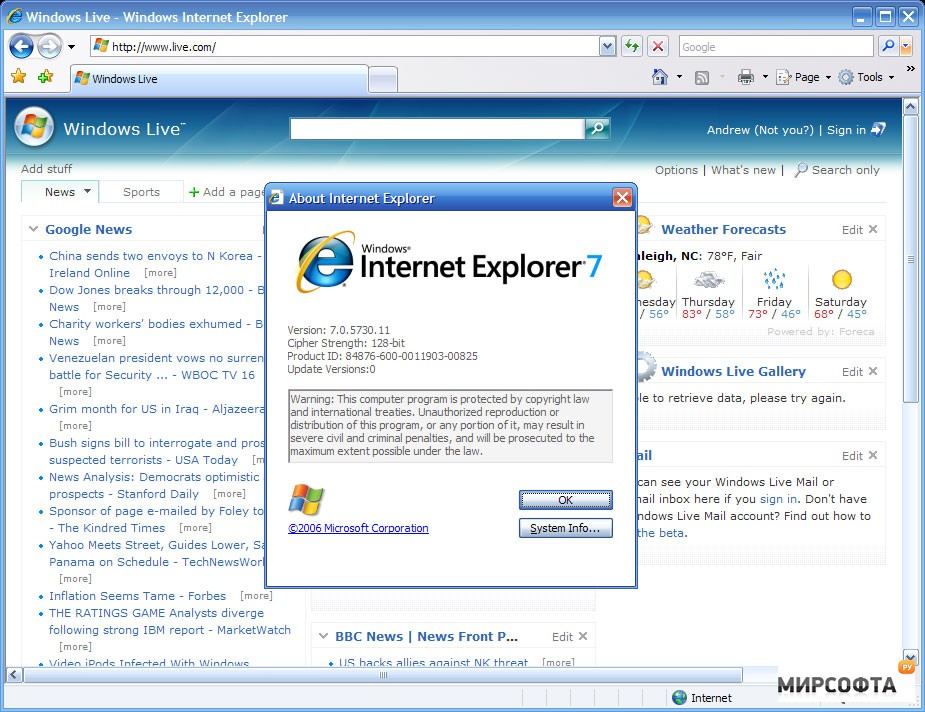Expand the command bar overflow chevron
This screenshot has width=925, height=712.
click(x=911, y=69)
